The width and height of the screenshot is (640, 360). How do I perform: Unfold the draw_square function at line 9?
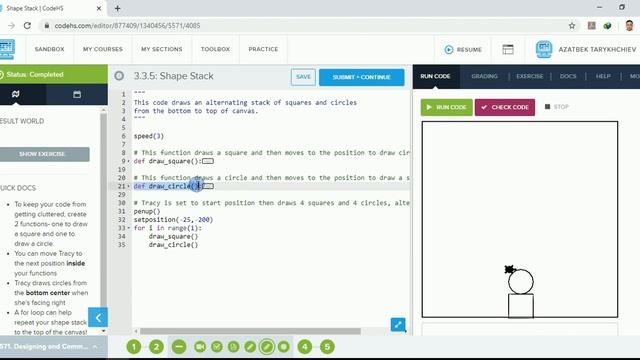coord(129,161)
